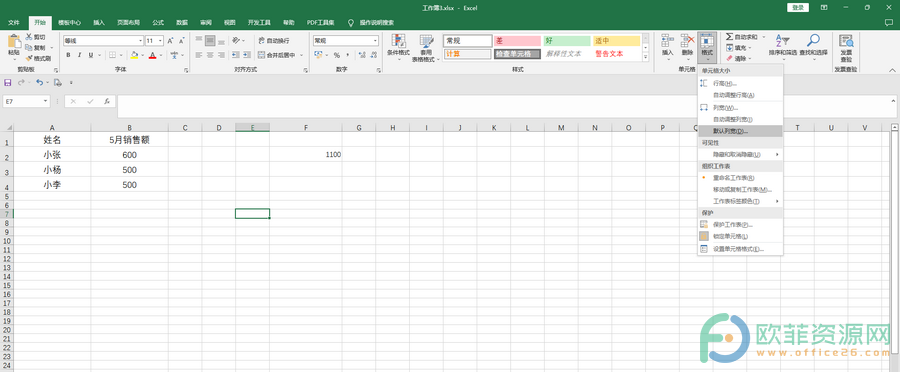Collapse the ribbon with chevron
Image resolution: width=900 pixels, height=372 pixels.
point(892,69)
